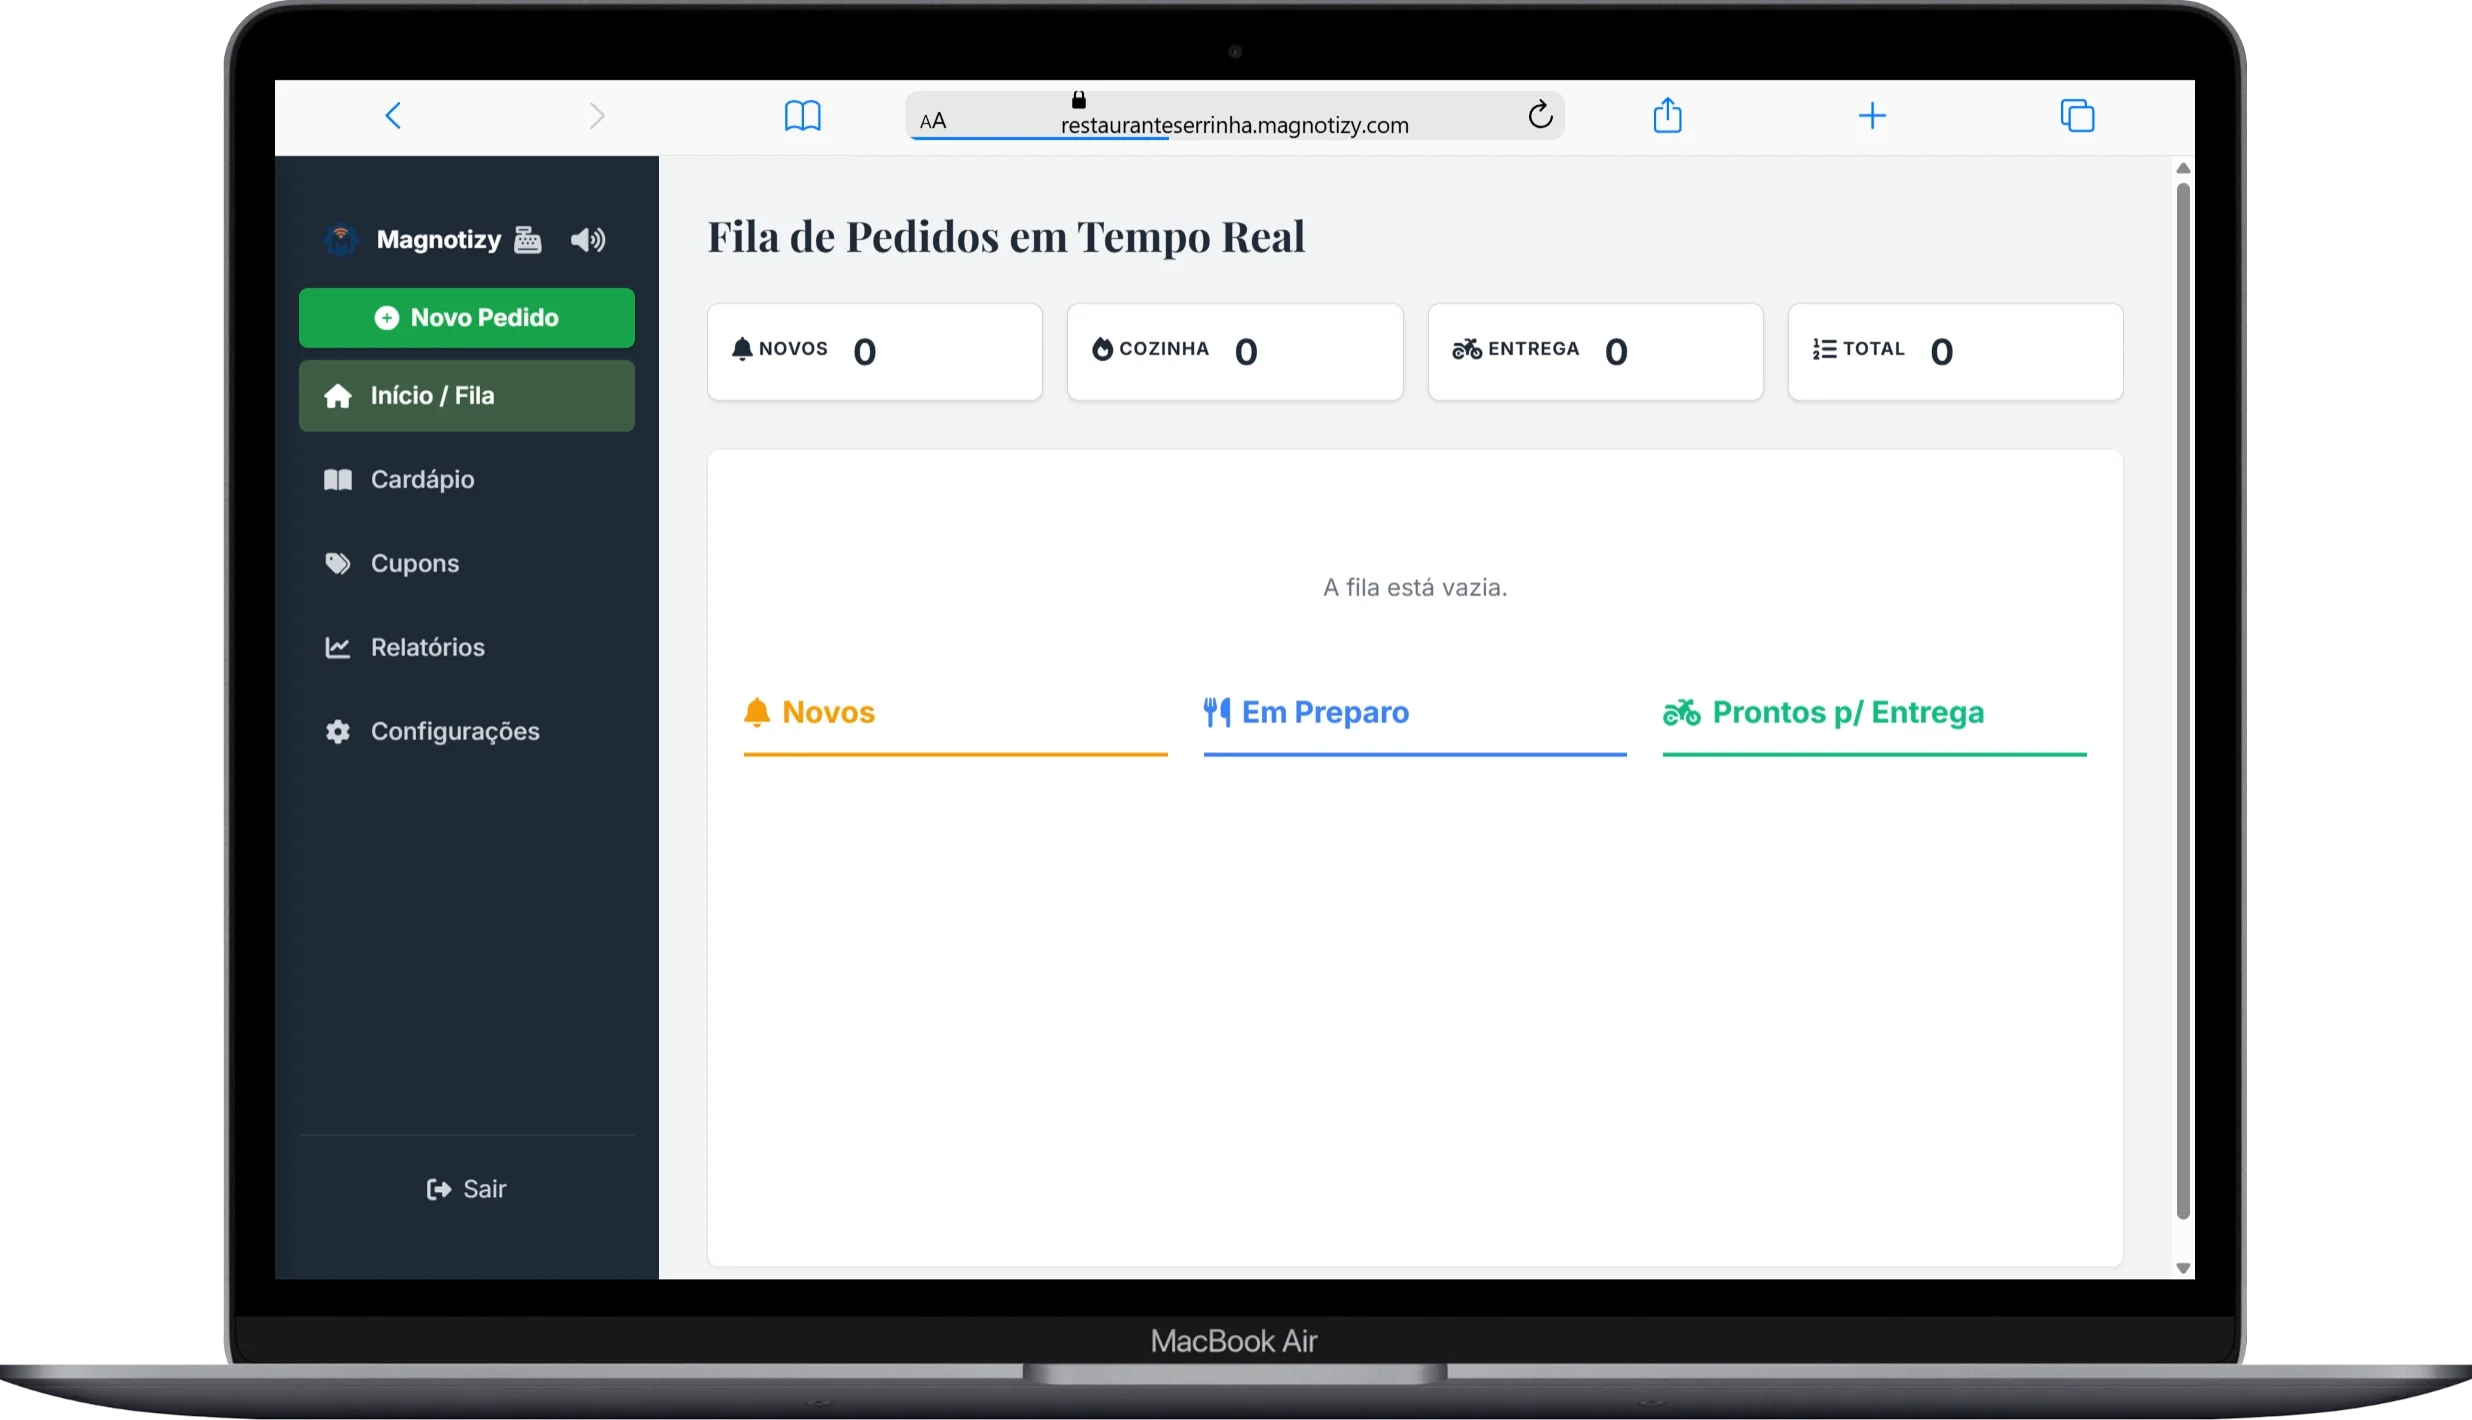Click the Entrega motorcycle icon card
2472x1420 pixels.
point(1595,352)
